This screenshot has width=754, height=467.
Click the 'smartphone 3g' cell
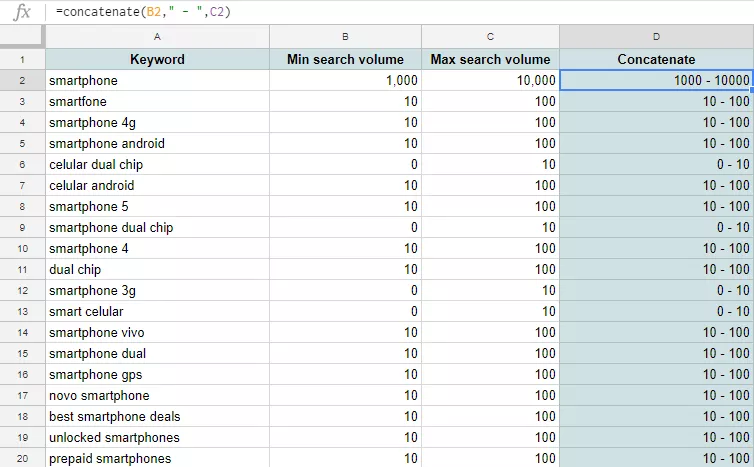157,290
